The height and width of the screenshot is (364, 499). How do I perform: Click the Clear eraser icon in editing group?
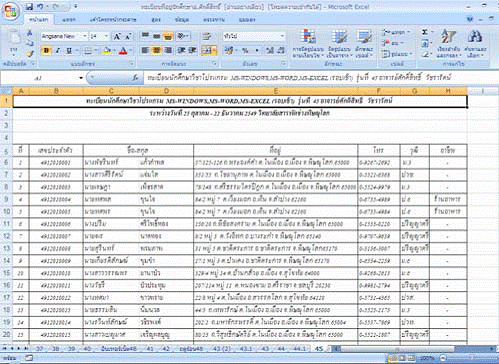[x=425, y=54]
